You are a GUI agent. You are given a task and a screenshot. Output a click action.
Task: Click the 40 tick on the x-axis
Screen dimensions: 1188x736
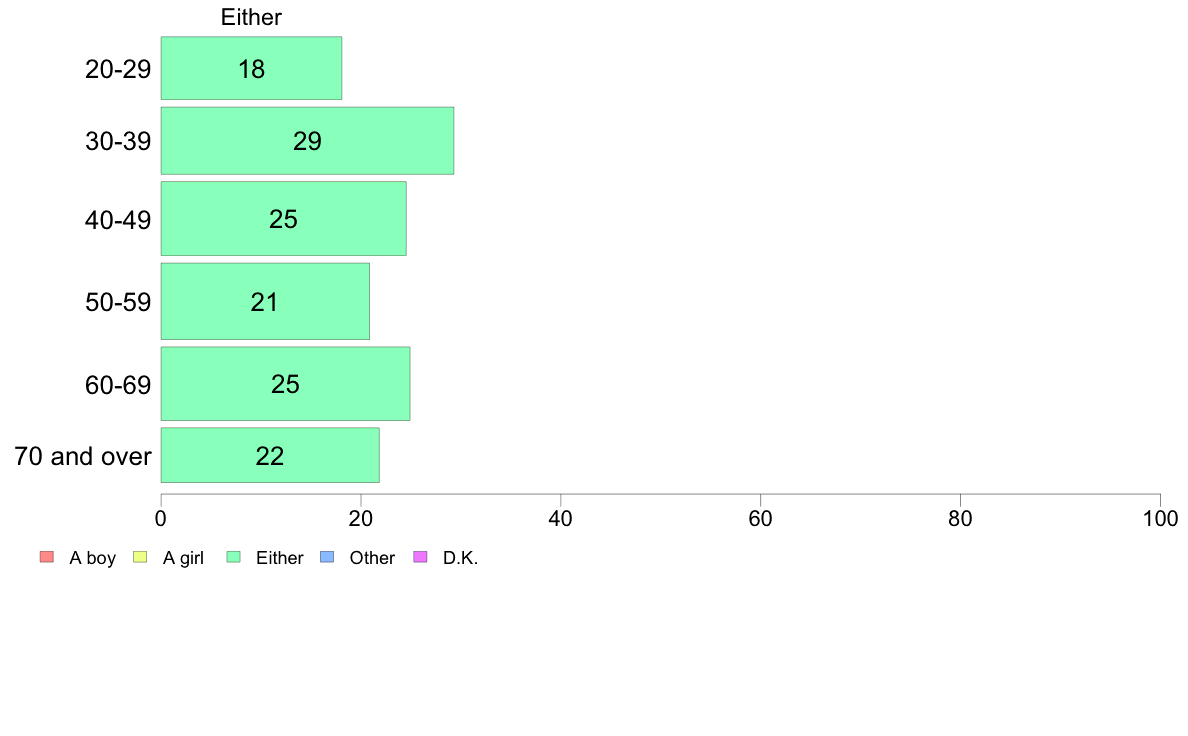click(561, 518)
